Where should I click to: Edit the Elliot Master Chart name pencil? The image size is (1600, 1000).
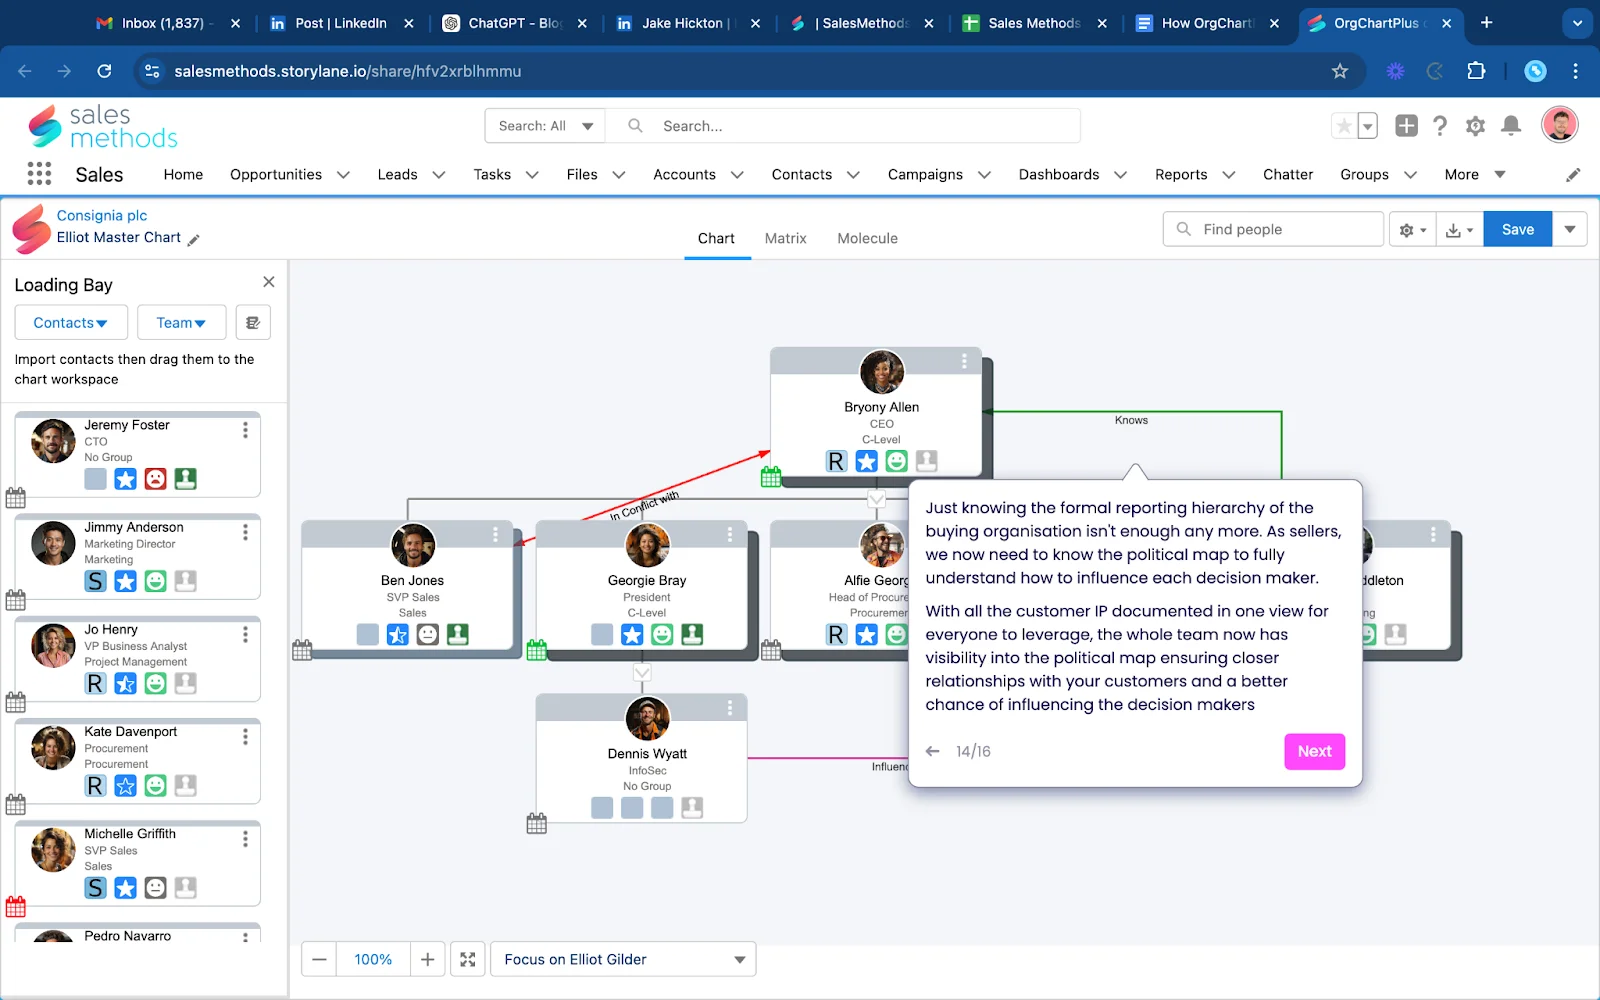(194, 239)
